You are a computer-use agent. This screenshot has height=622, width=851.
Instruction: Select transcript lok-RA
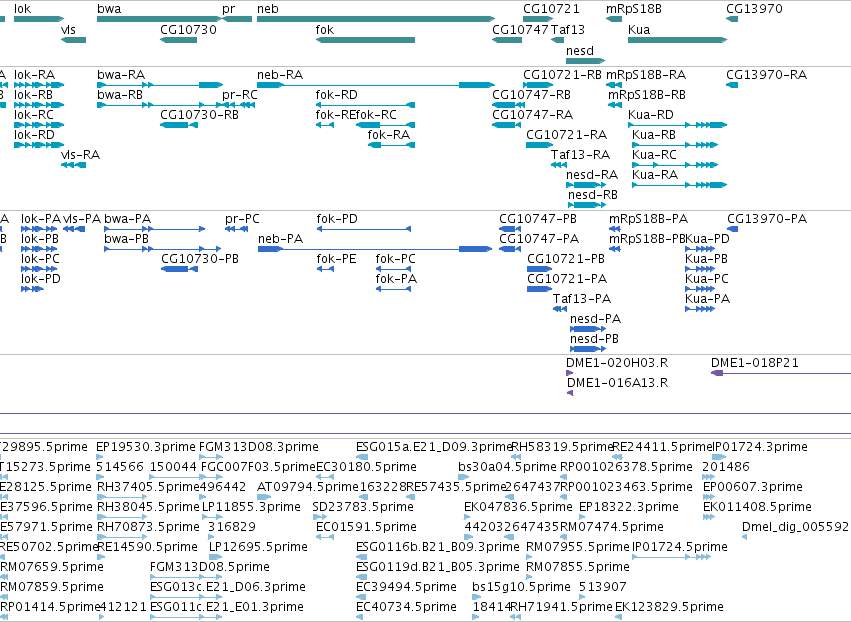click(x=34, y=74)
